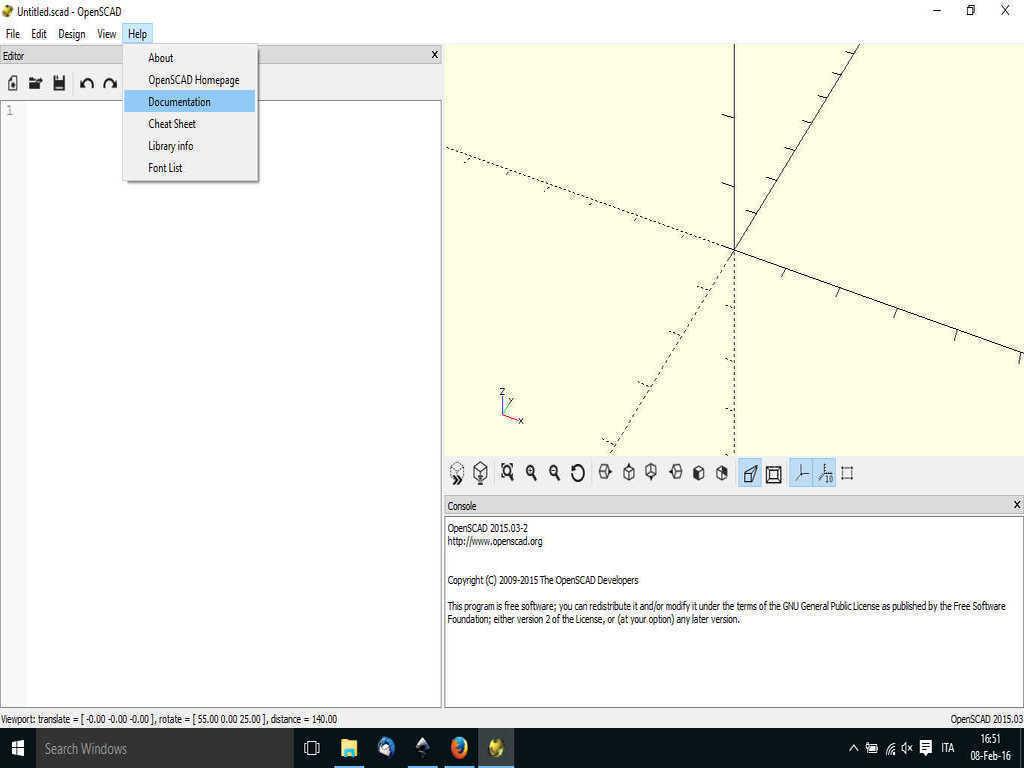The height and width of the screenshot is (768, 1024).
Task: Run Preview with the double-chevron cube icon
Action: tap(457, 473)
